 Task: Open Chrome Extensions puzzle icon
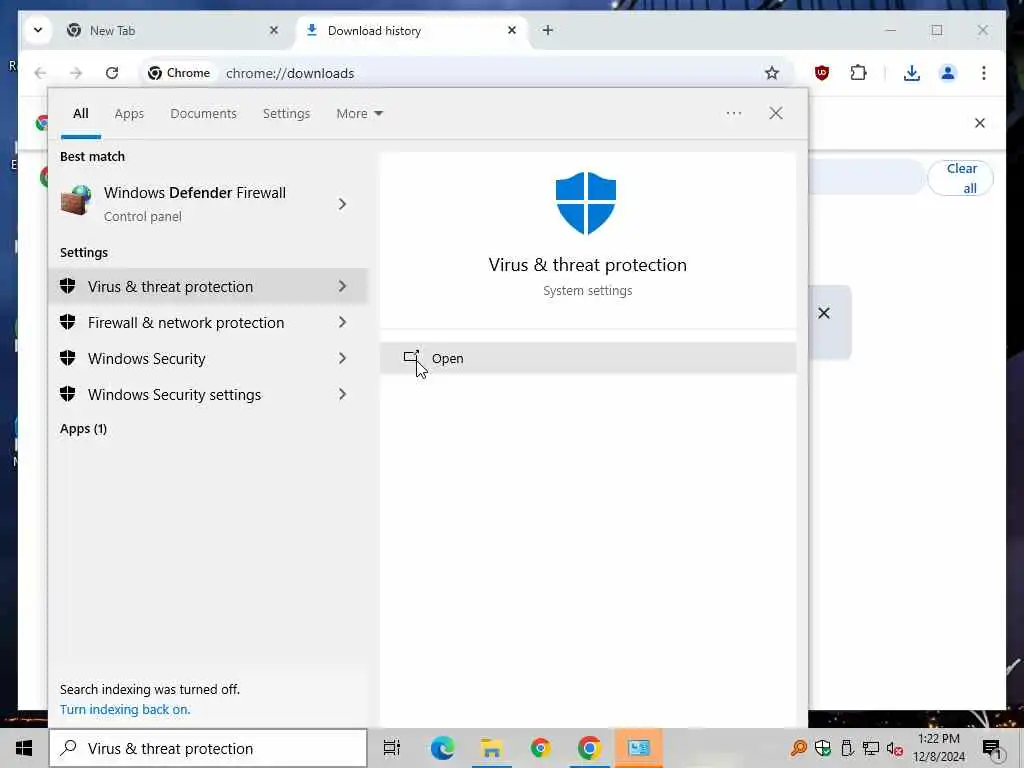(858, 73)
